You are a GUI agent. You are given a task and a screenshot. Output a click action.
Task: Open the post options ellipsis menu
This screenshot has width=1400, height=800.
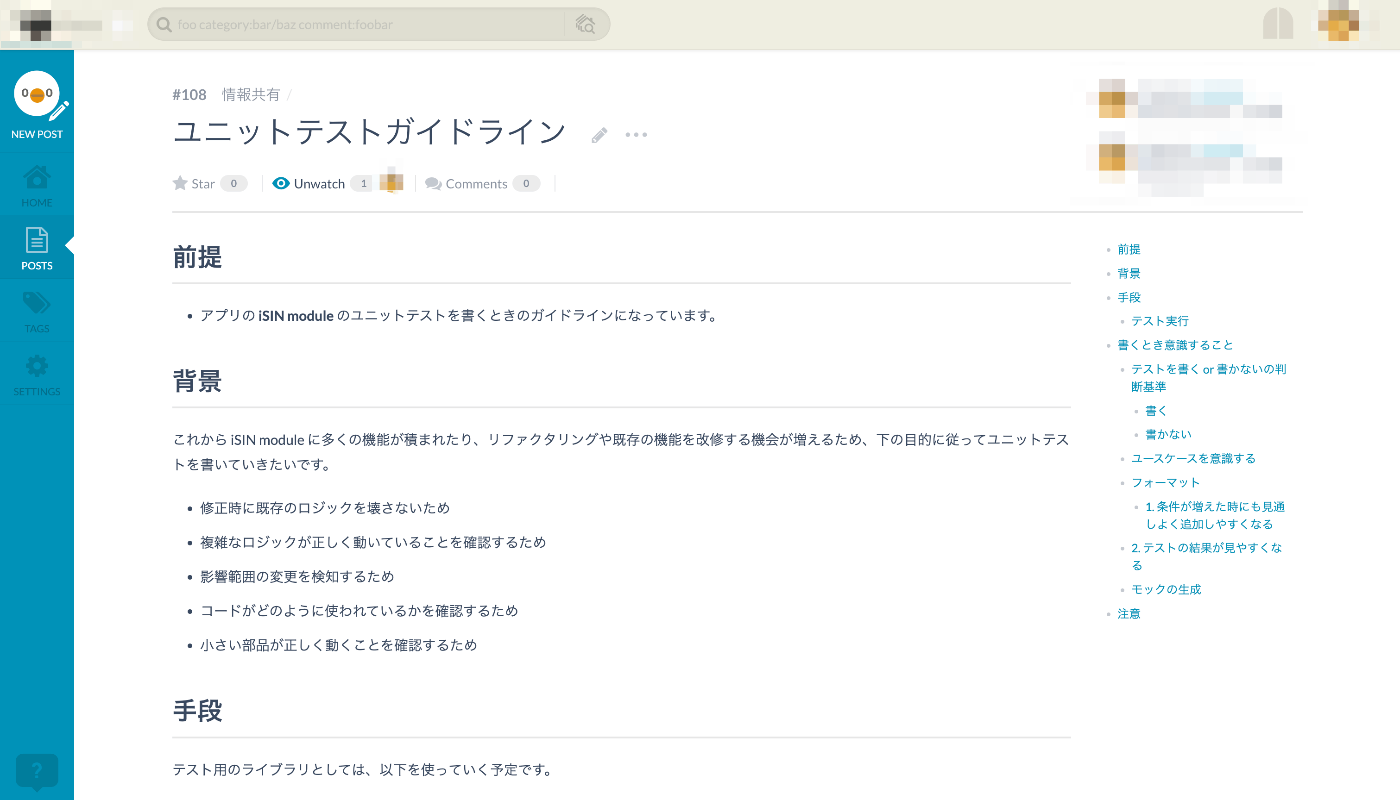coord(636,134)
